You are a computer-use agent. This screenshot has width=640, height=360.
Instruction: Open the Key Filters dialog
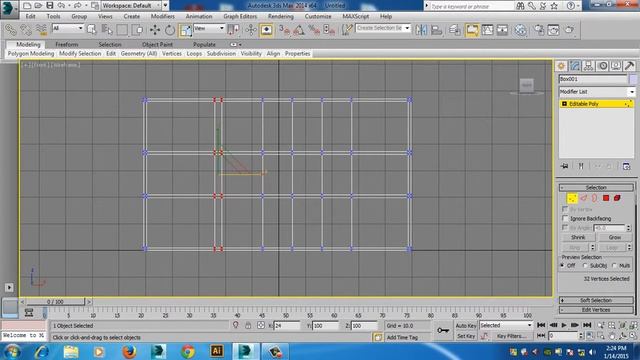(511, 336)
